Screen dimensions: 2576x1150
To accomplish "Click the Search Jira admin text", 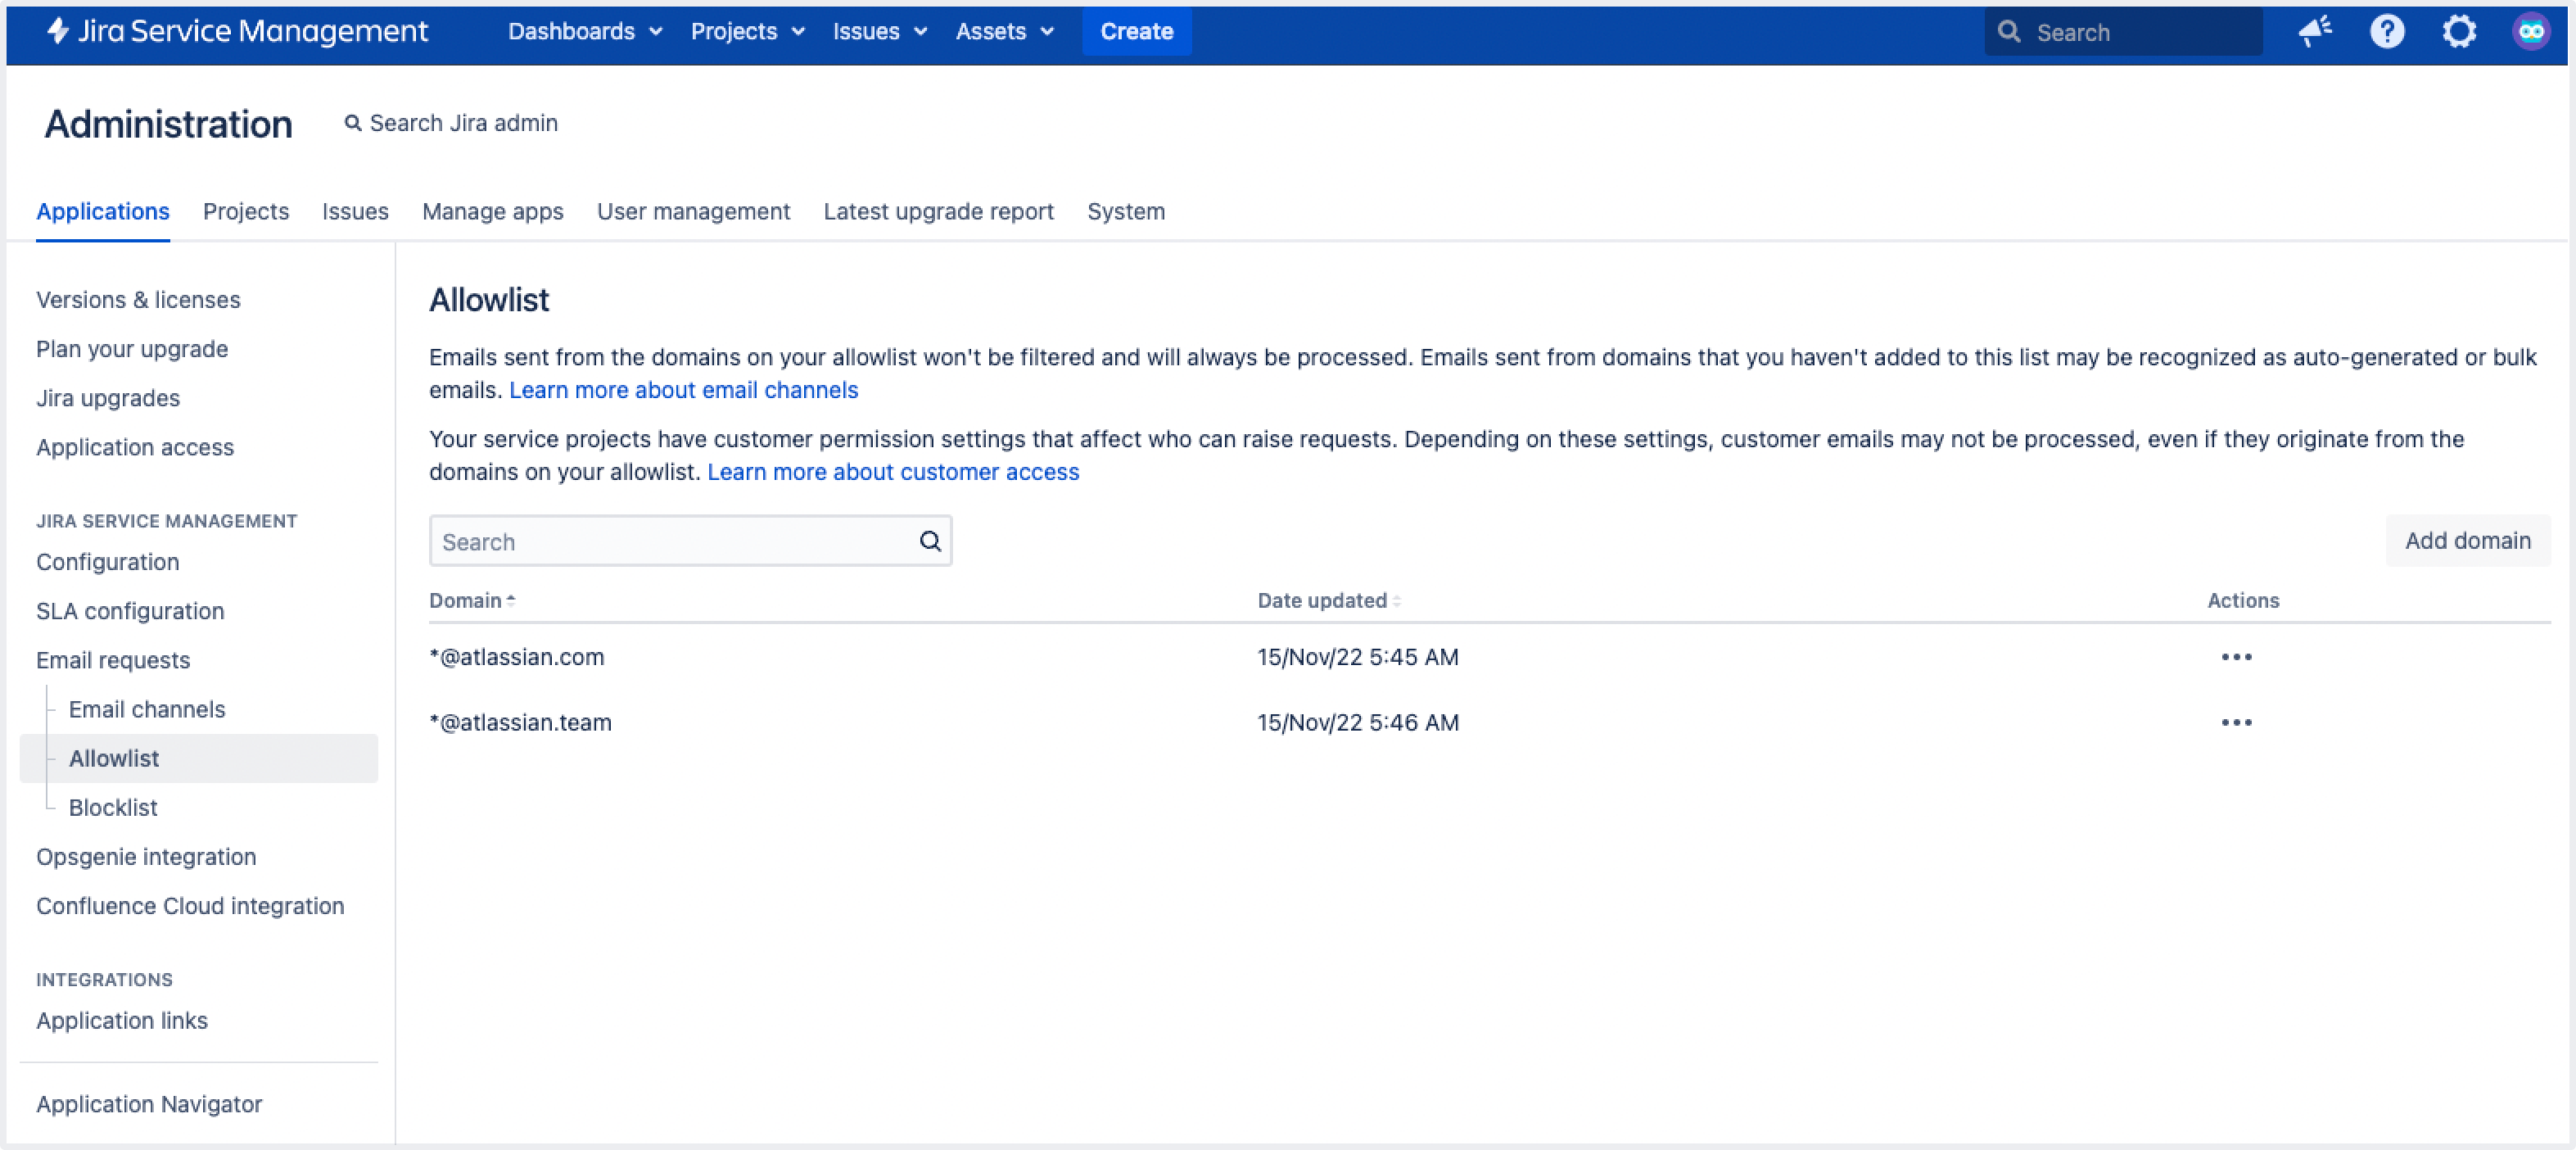I will [x=464, y=123].
